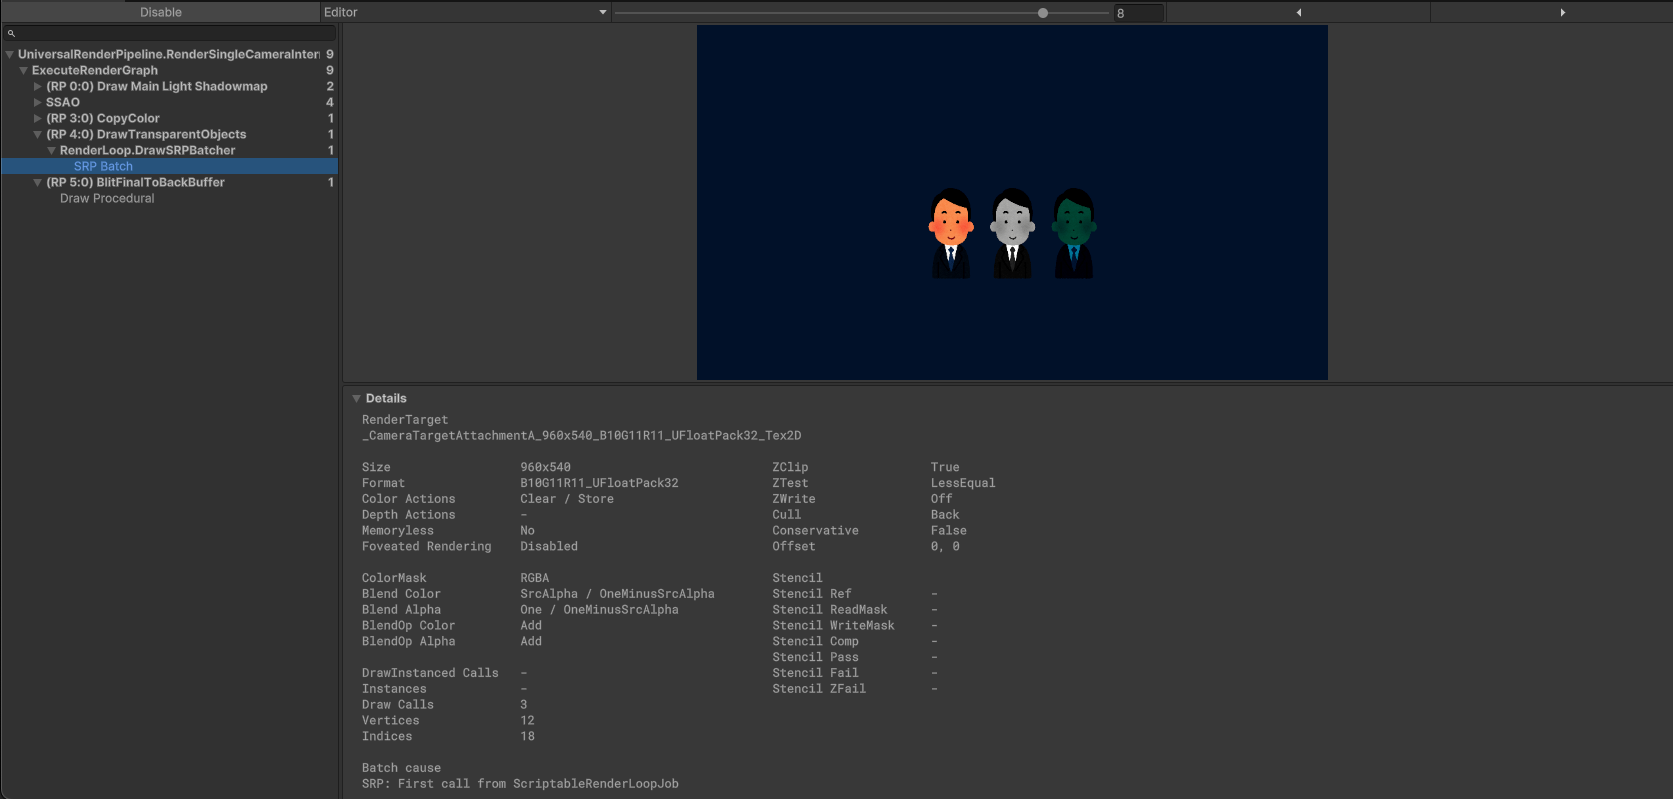
Task: Click the Draw Calls value 3
Action: coord(523,705)
